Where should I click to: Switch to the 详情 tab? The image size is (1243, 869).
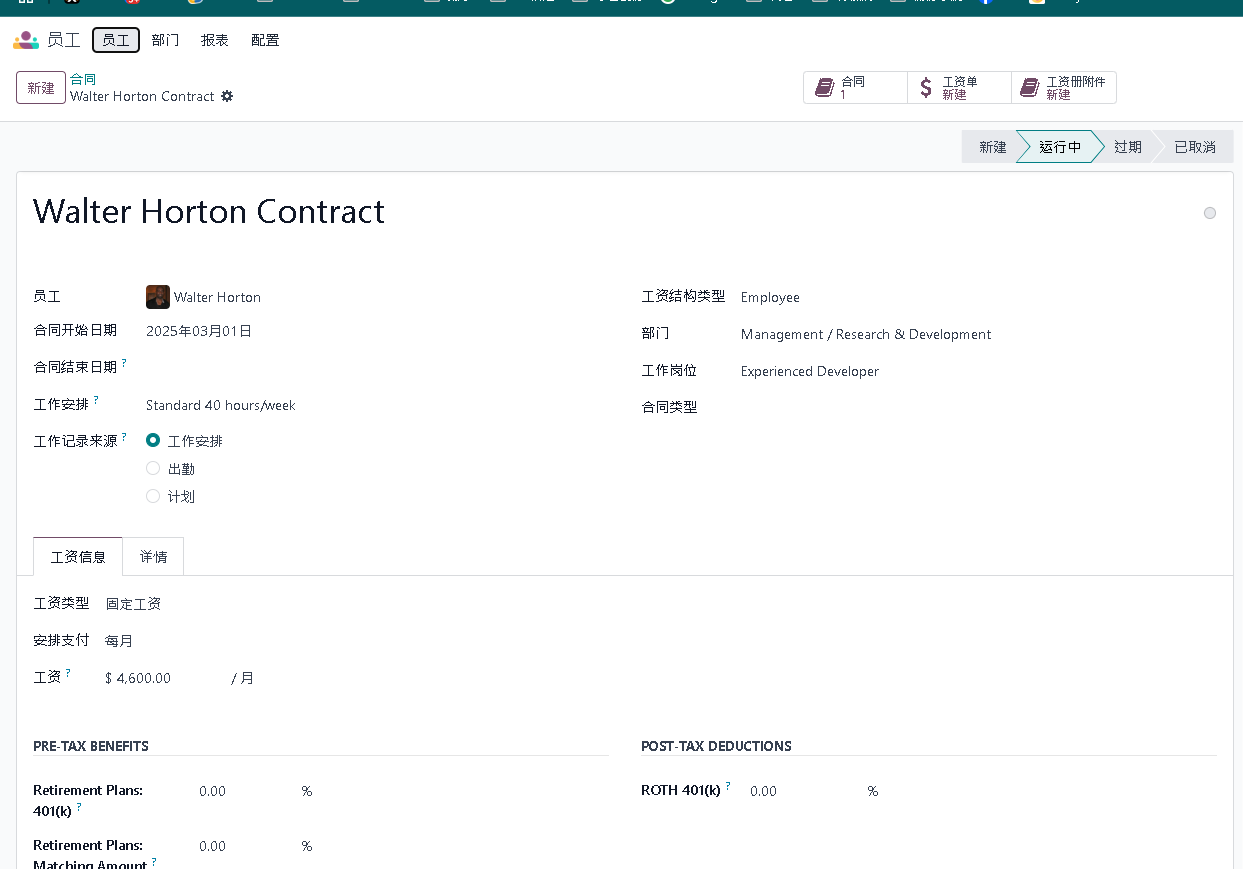coord(153,557)
